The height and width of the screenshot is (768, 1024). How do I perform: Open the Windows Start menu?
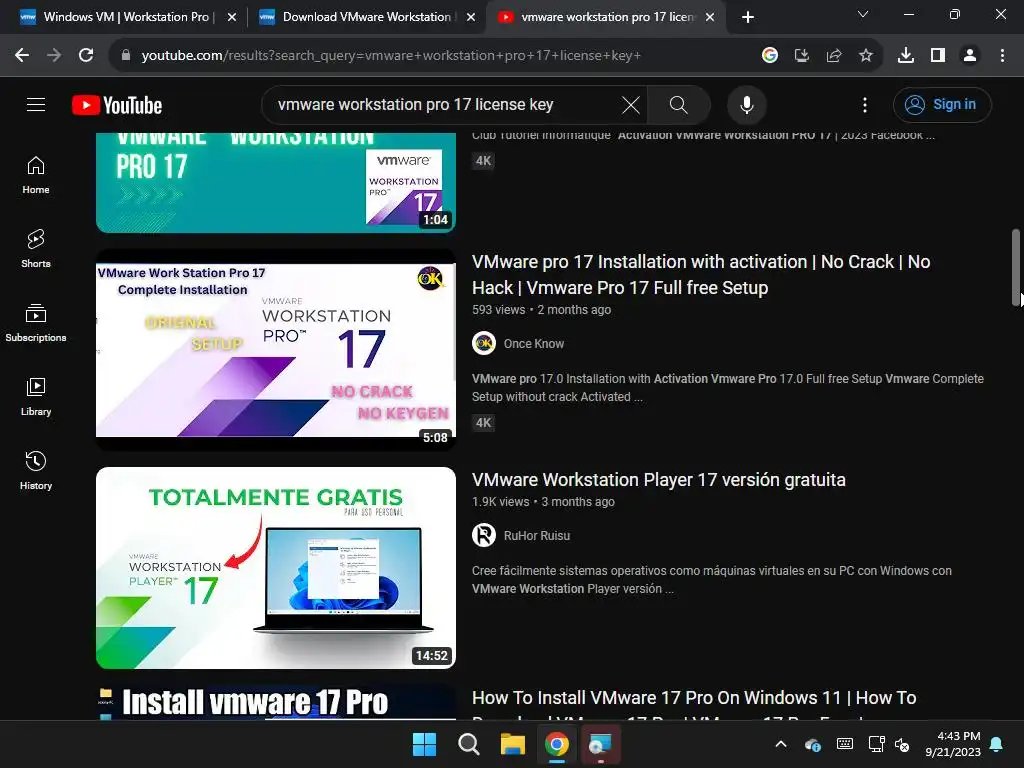tap(424, 744)
